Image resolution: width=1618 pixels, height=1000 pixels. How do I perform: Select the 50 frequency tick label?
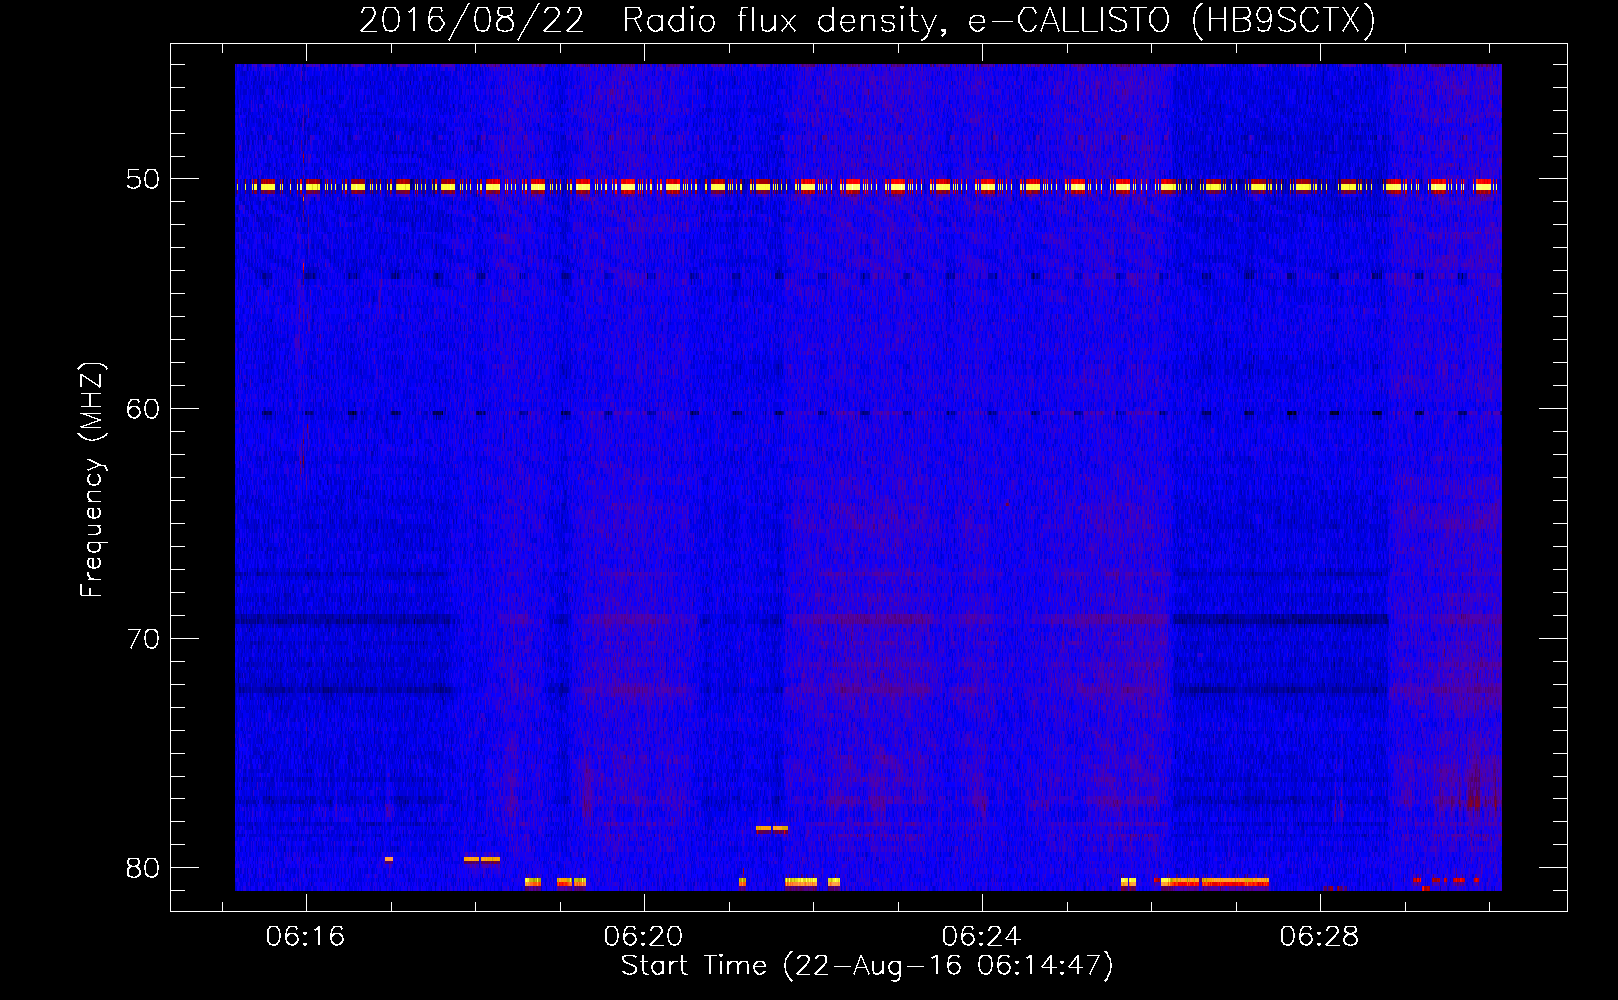pyautogui.click(x=143, y=180)
